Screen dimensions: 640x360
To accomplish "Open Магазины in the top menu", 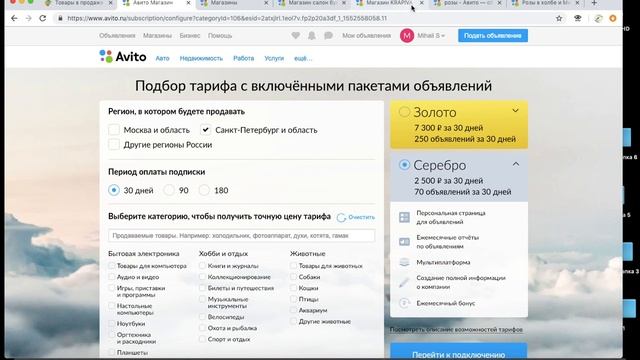I will pyautogui.click(x=157, y=36).
